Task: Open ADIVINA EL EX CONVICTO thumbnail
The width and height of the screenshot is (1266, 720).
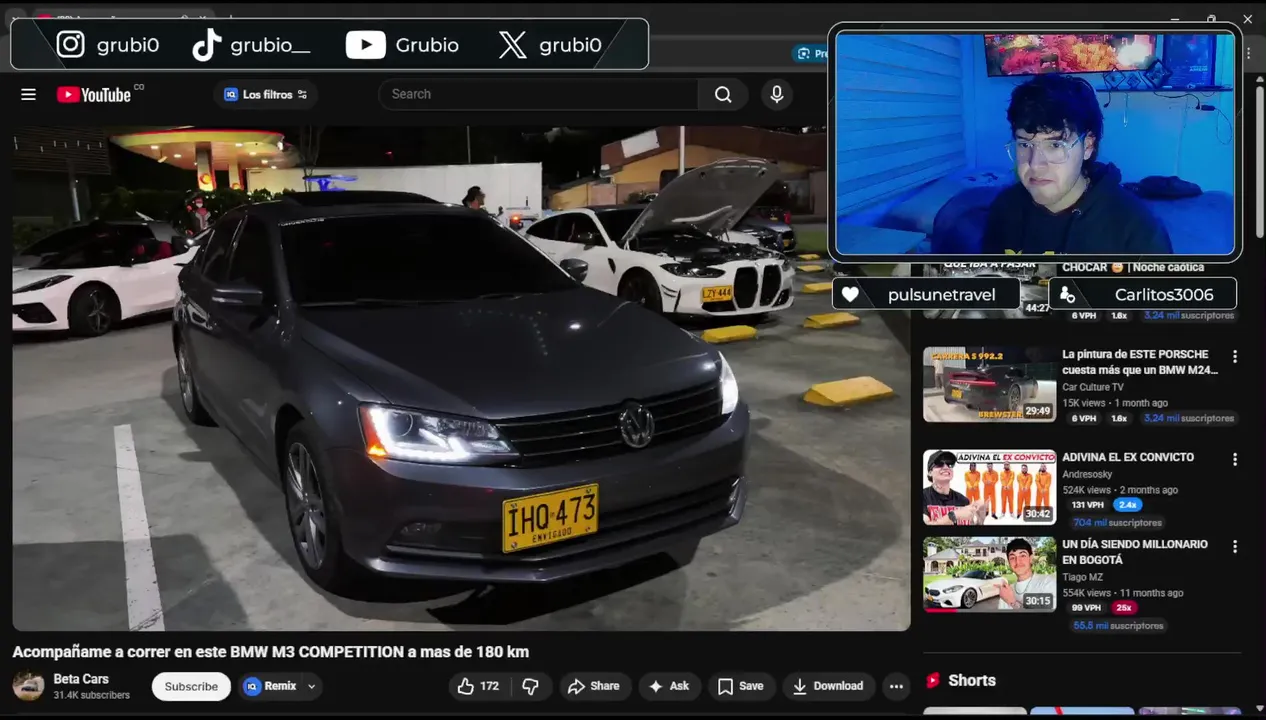Action: tap(989, 487)
